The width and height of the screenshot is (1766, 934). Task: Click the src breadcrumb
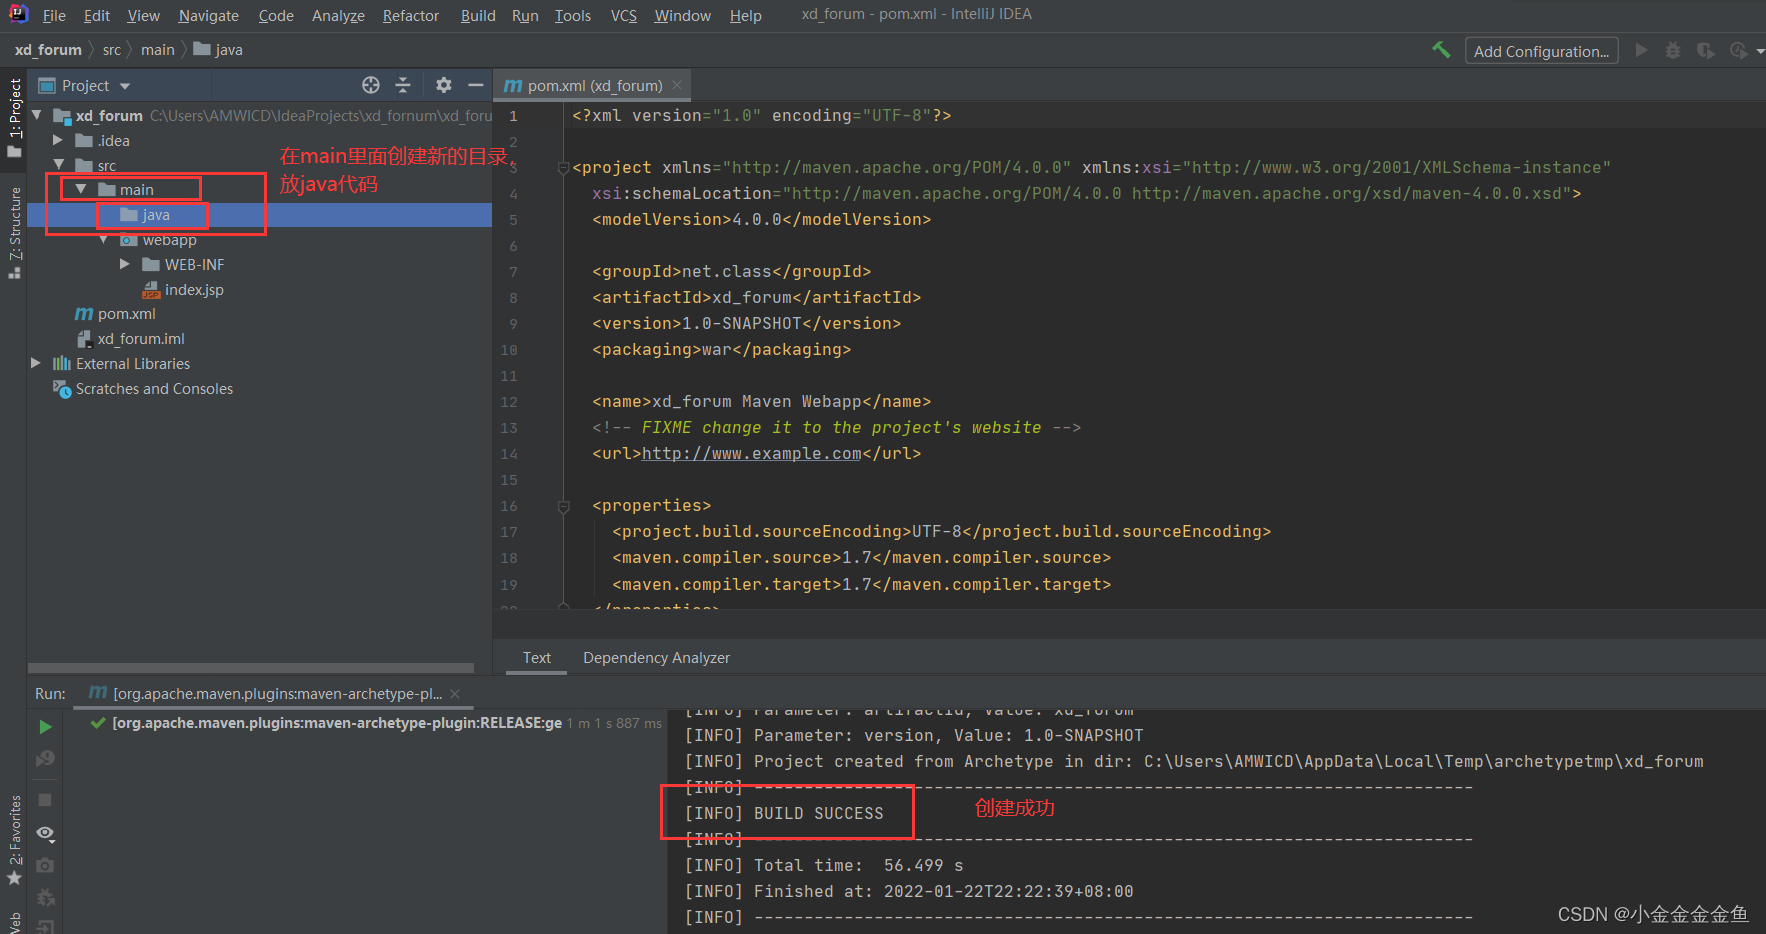[112, 50]
